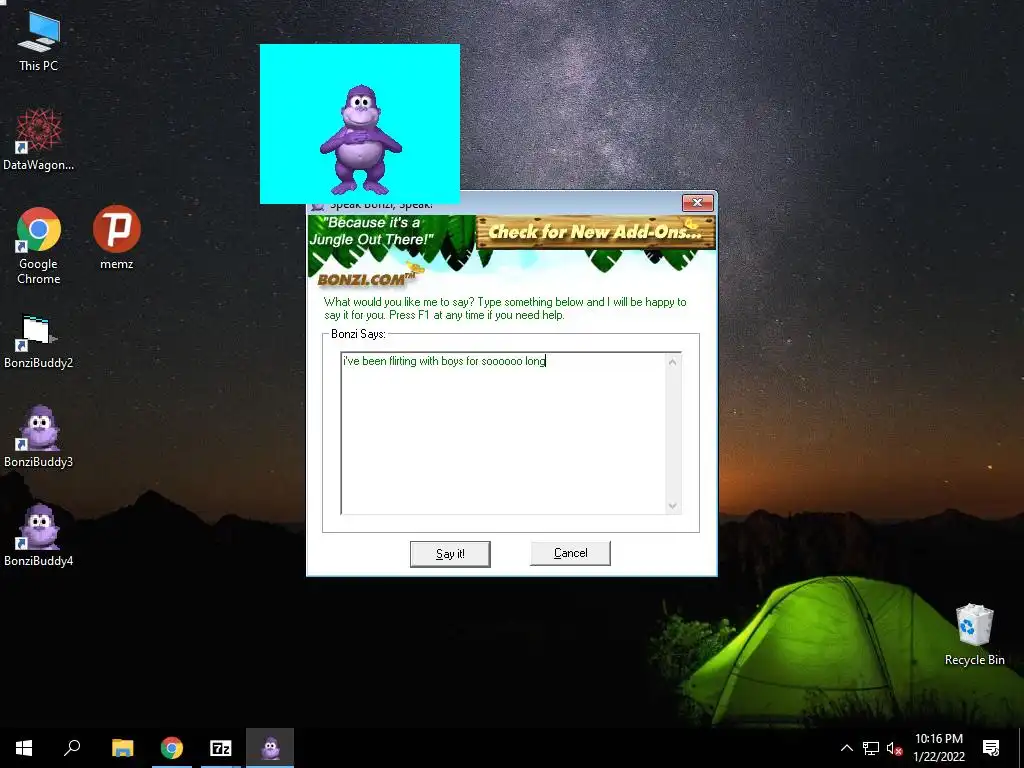Click the BonziBuddy taskbar icon
This screenshot has width=1024, height=768.
tap(270, 748)
